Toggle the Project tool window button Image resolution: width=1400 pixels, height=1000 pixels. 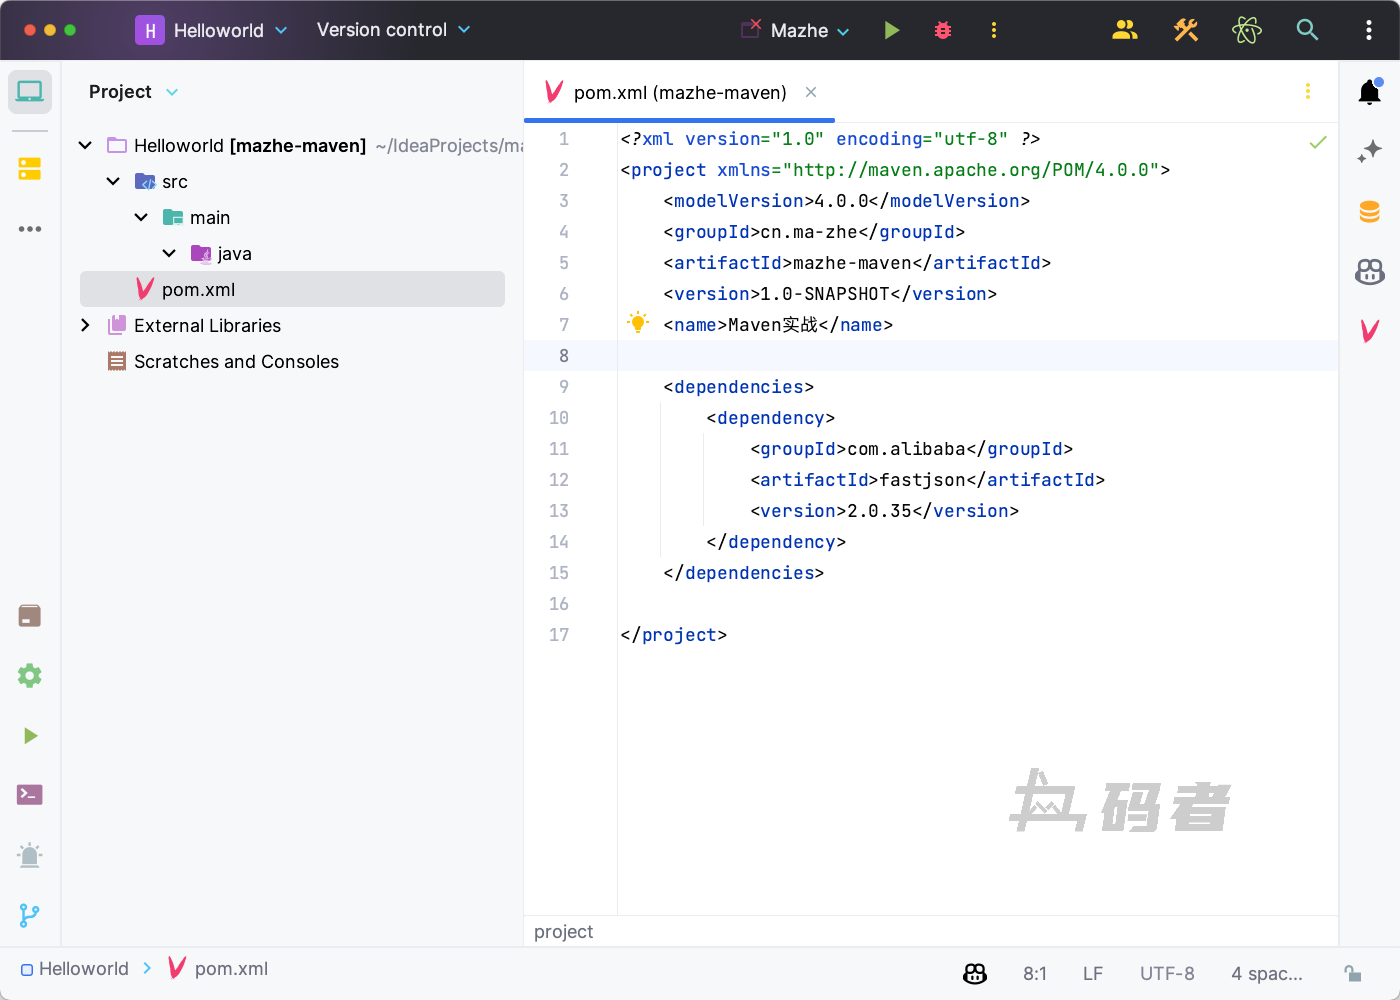30,92
